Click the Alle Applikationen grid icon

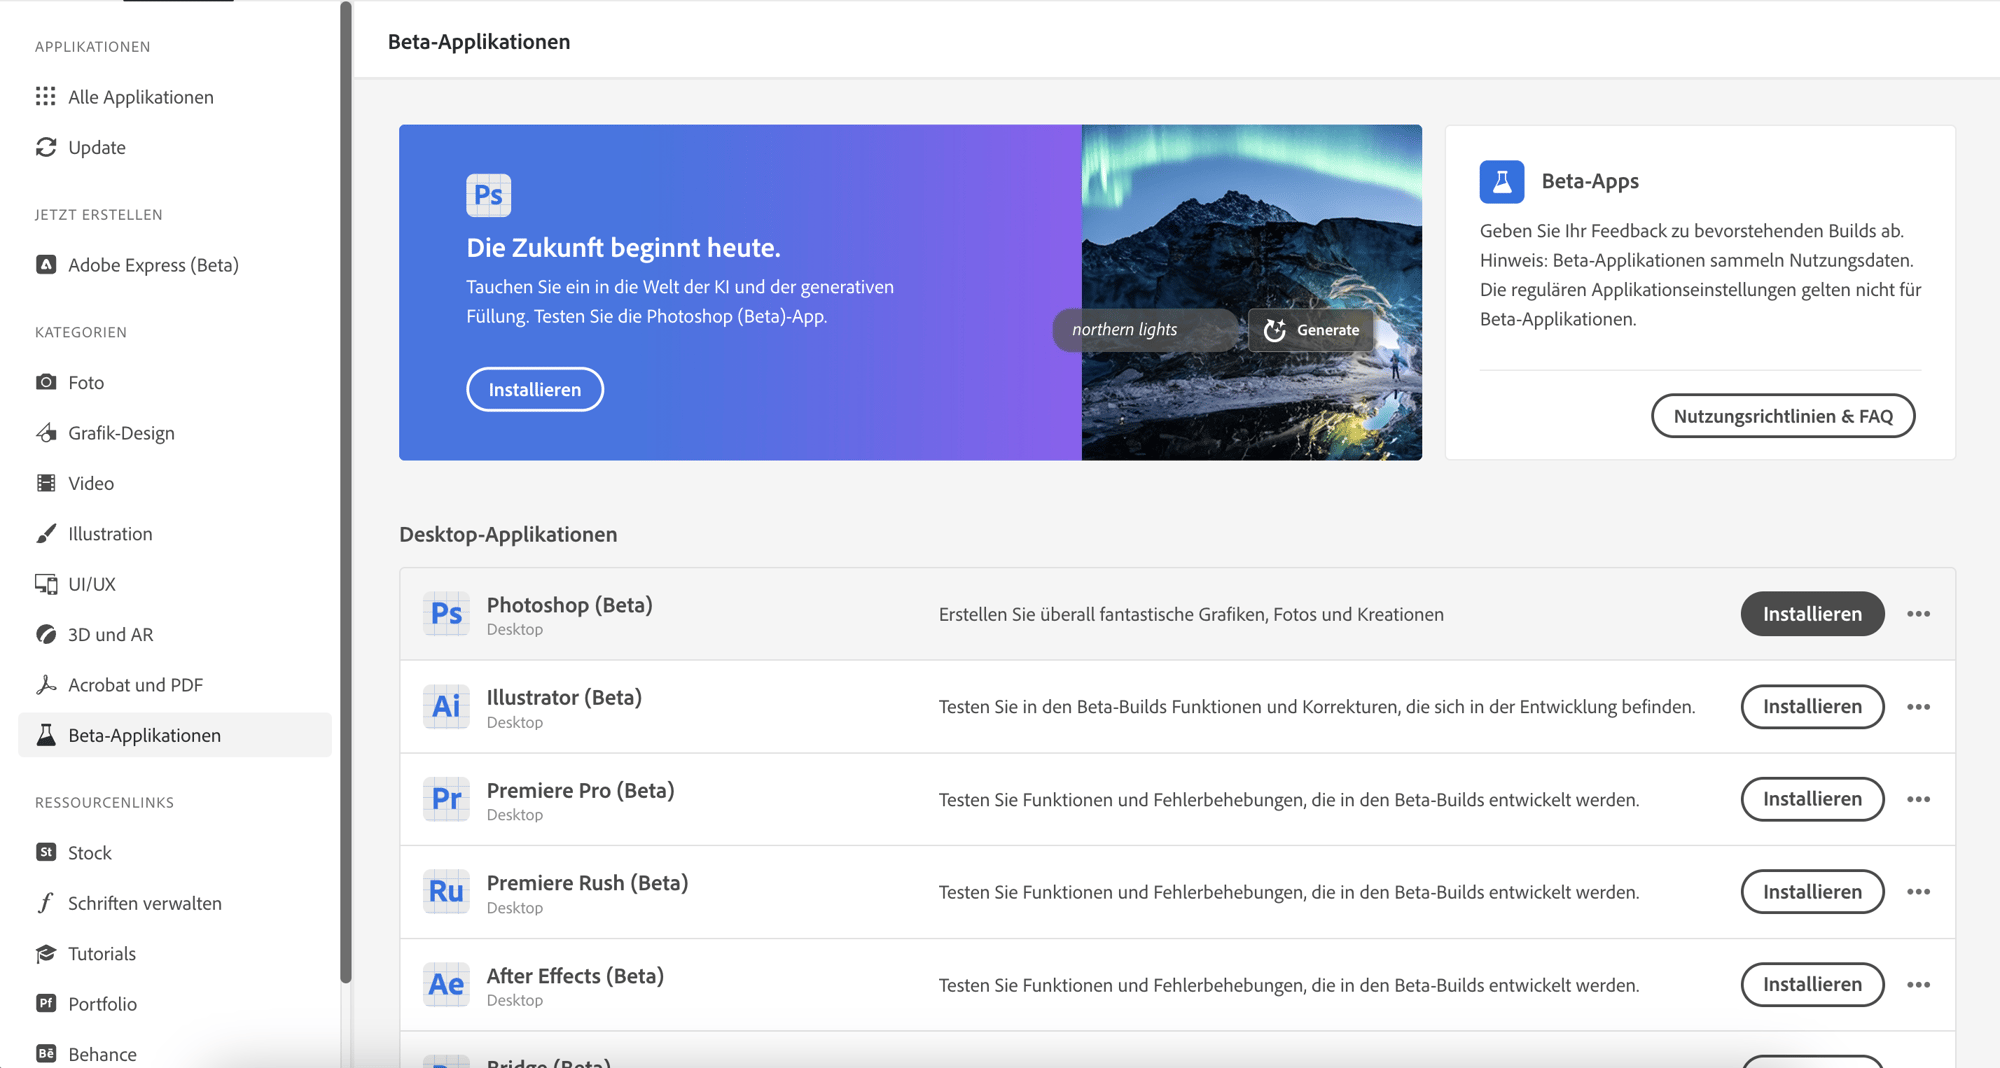point(46,96)
